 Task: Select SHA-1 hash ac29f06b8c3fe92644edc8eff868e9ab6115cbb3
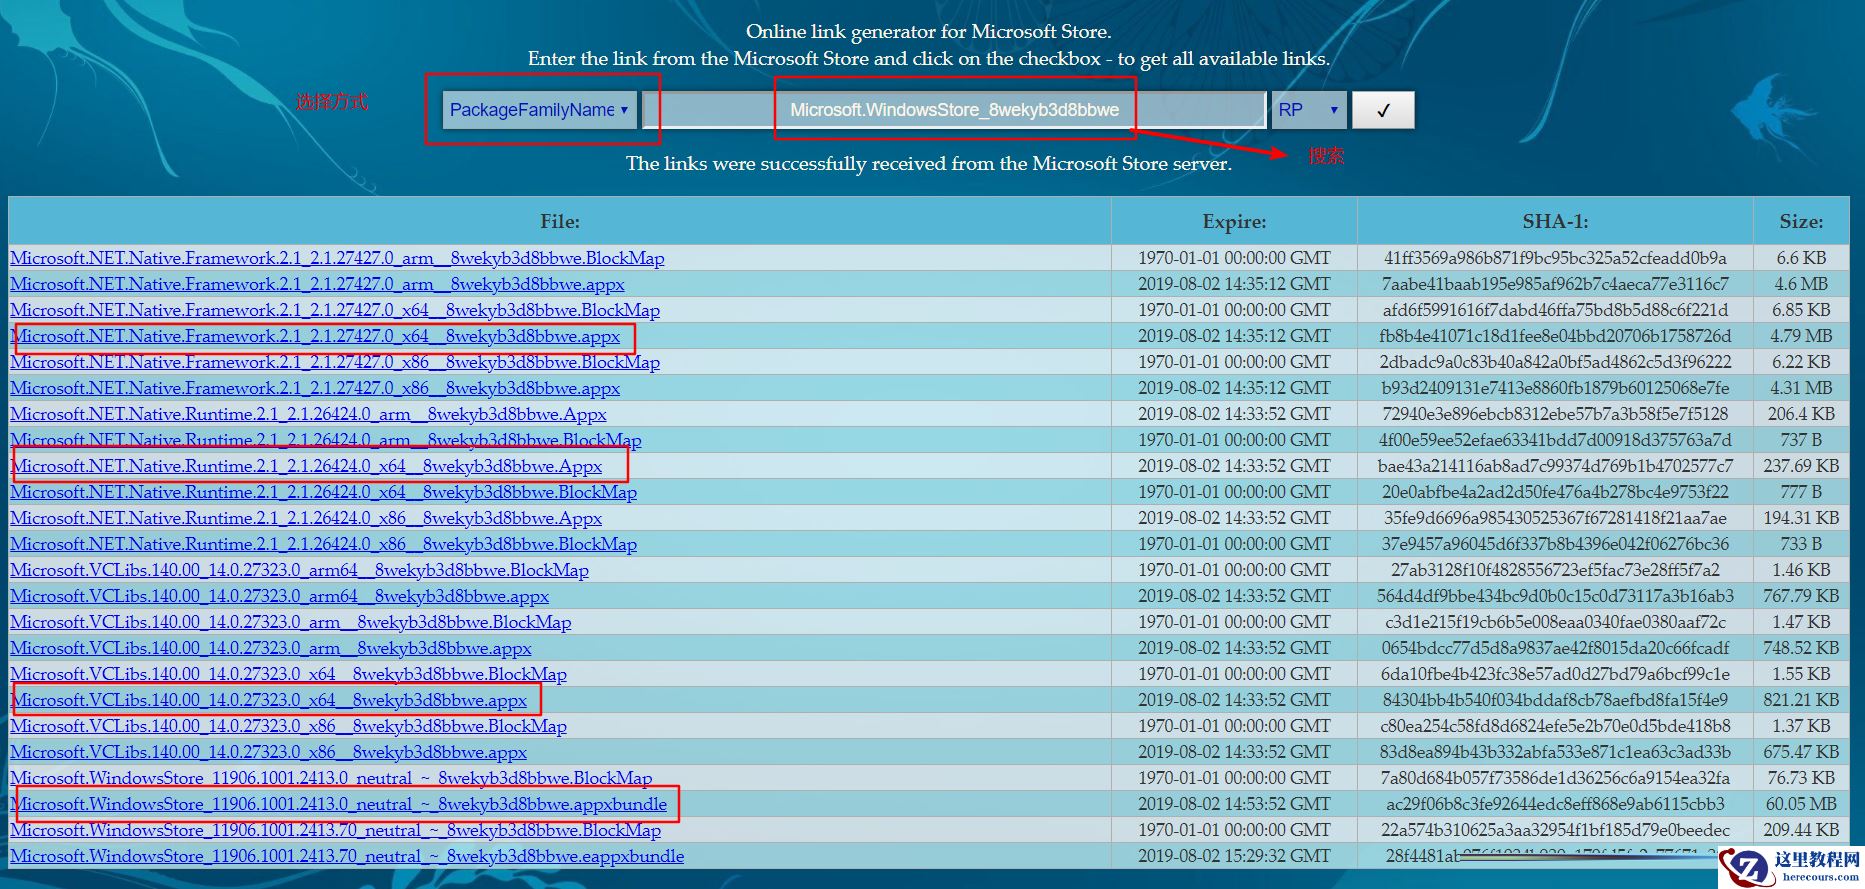click(1555, 804)
